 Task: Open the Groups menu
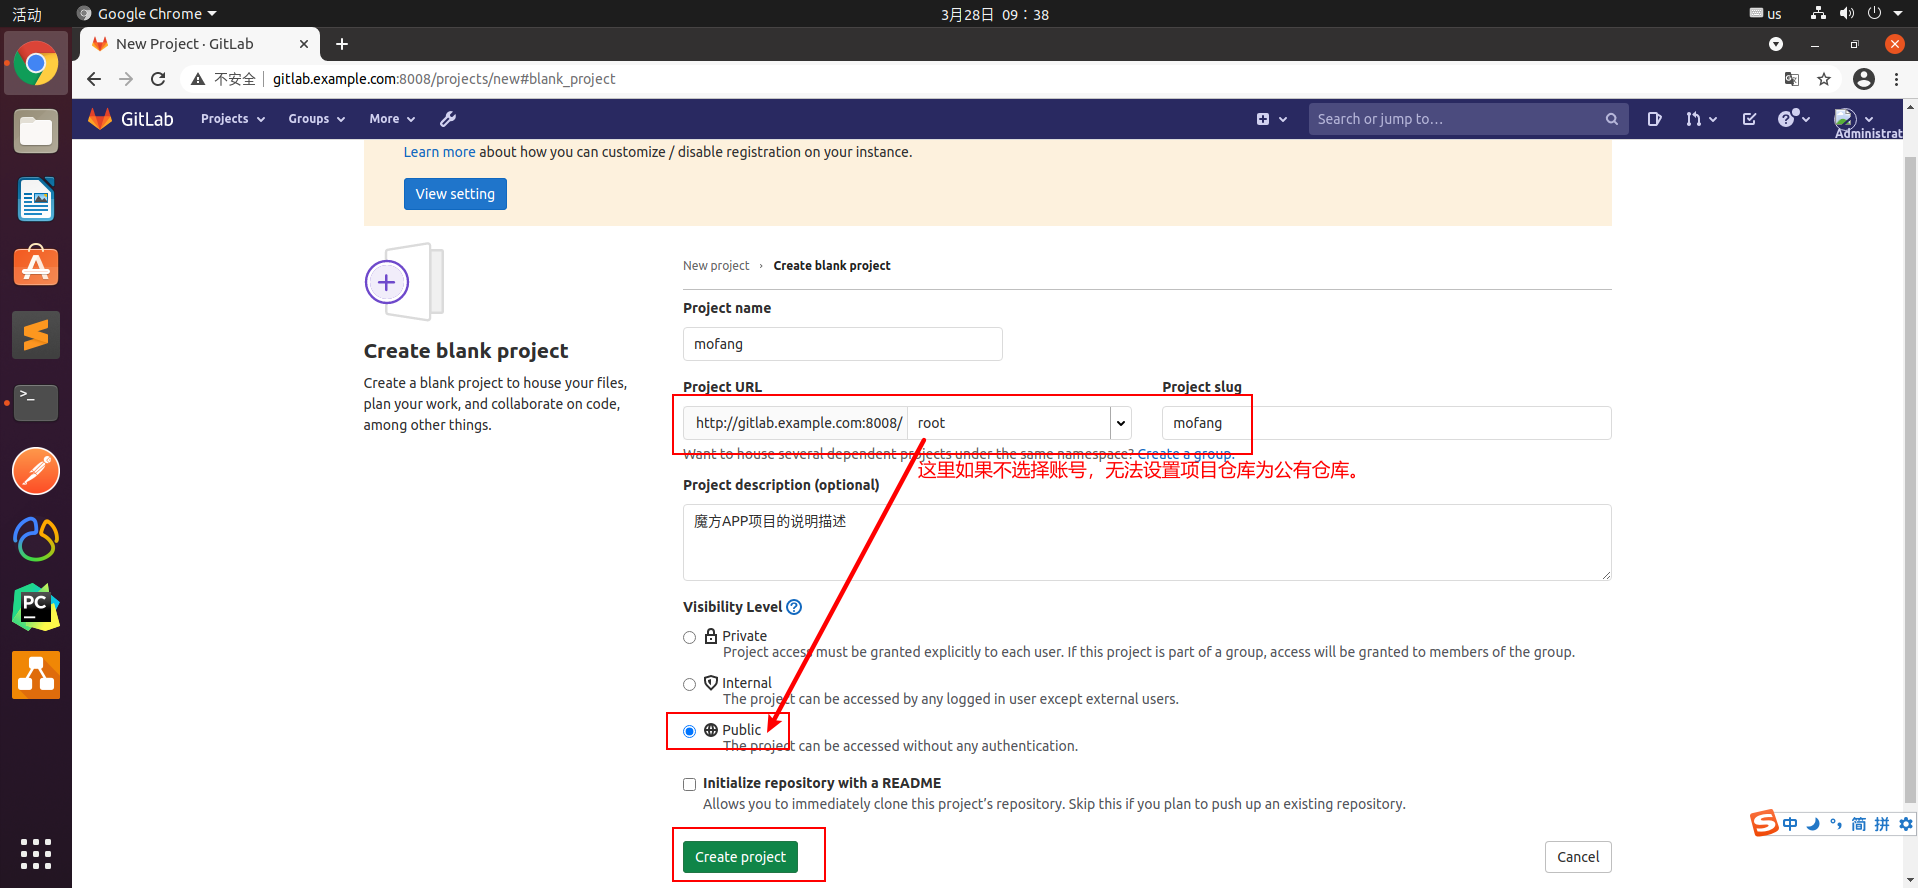[316, 119]
